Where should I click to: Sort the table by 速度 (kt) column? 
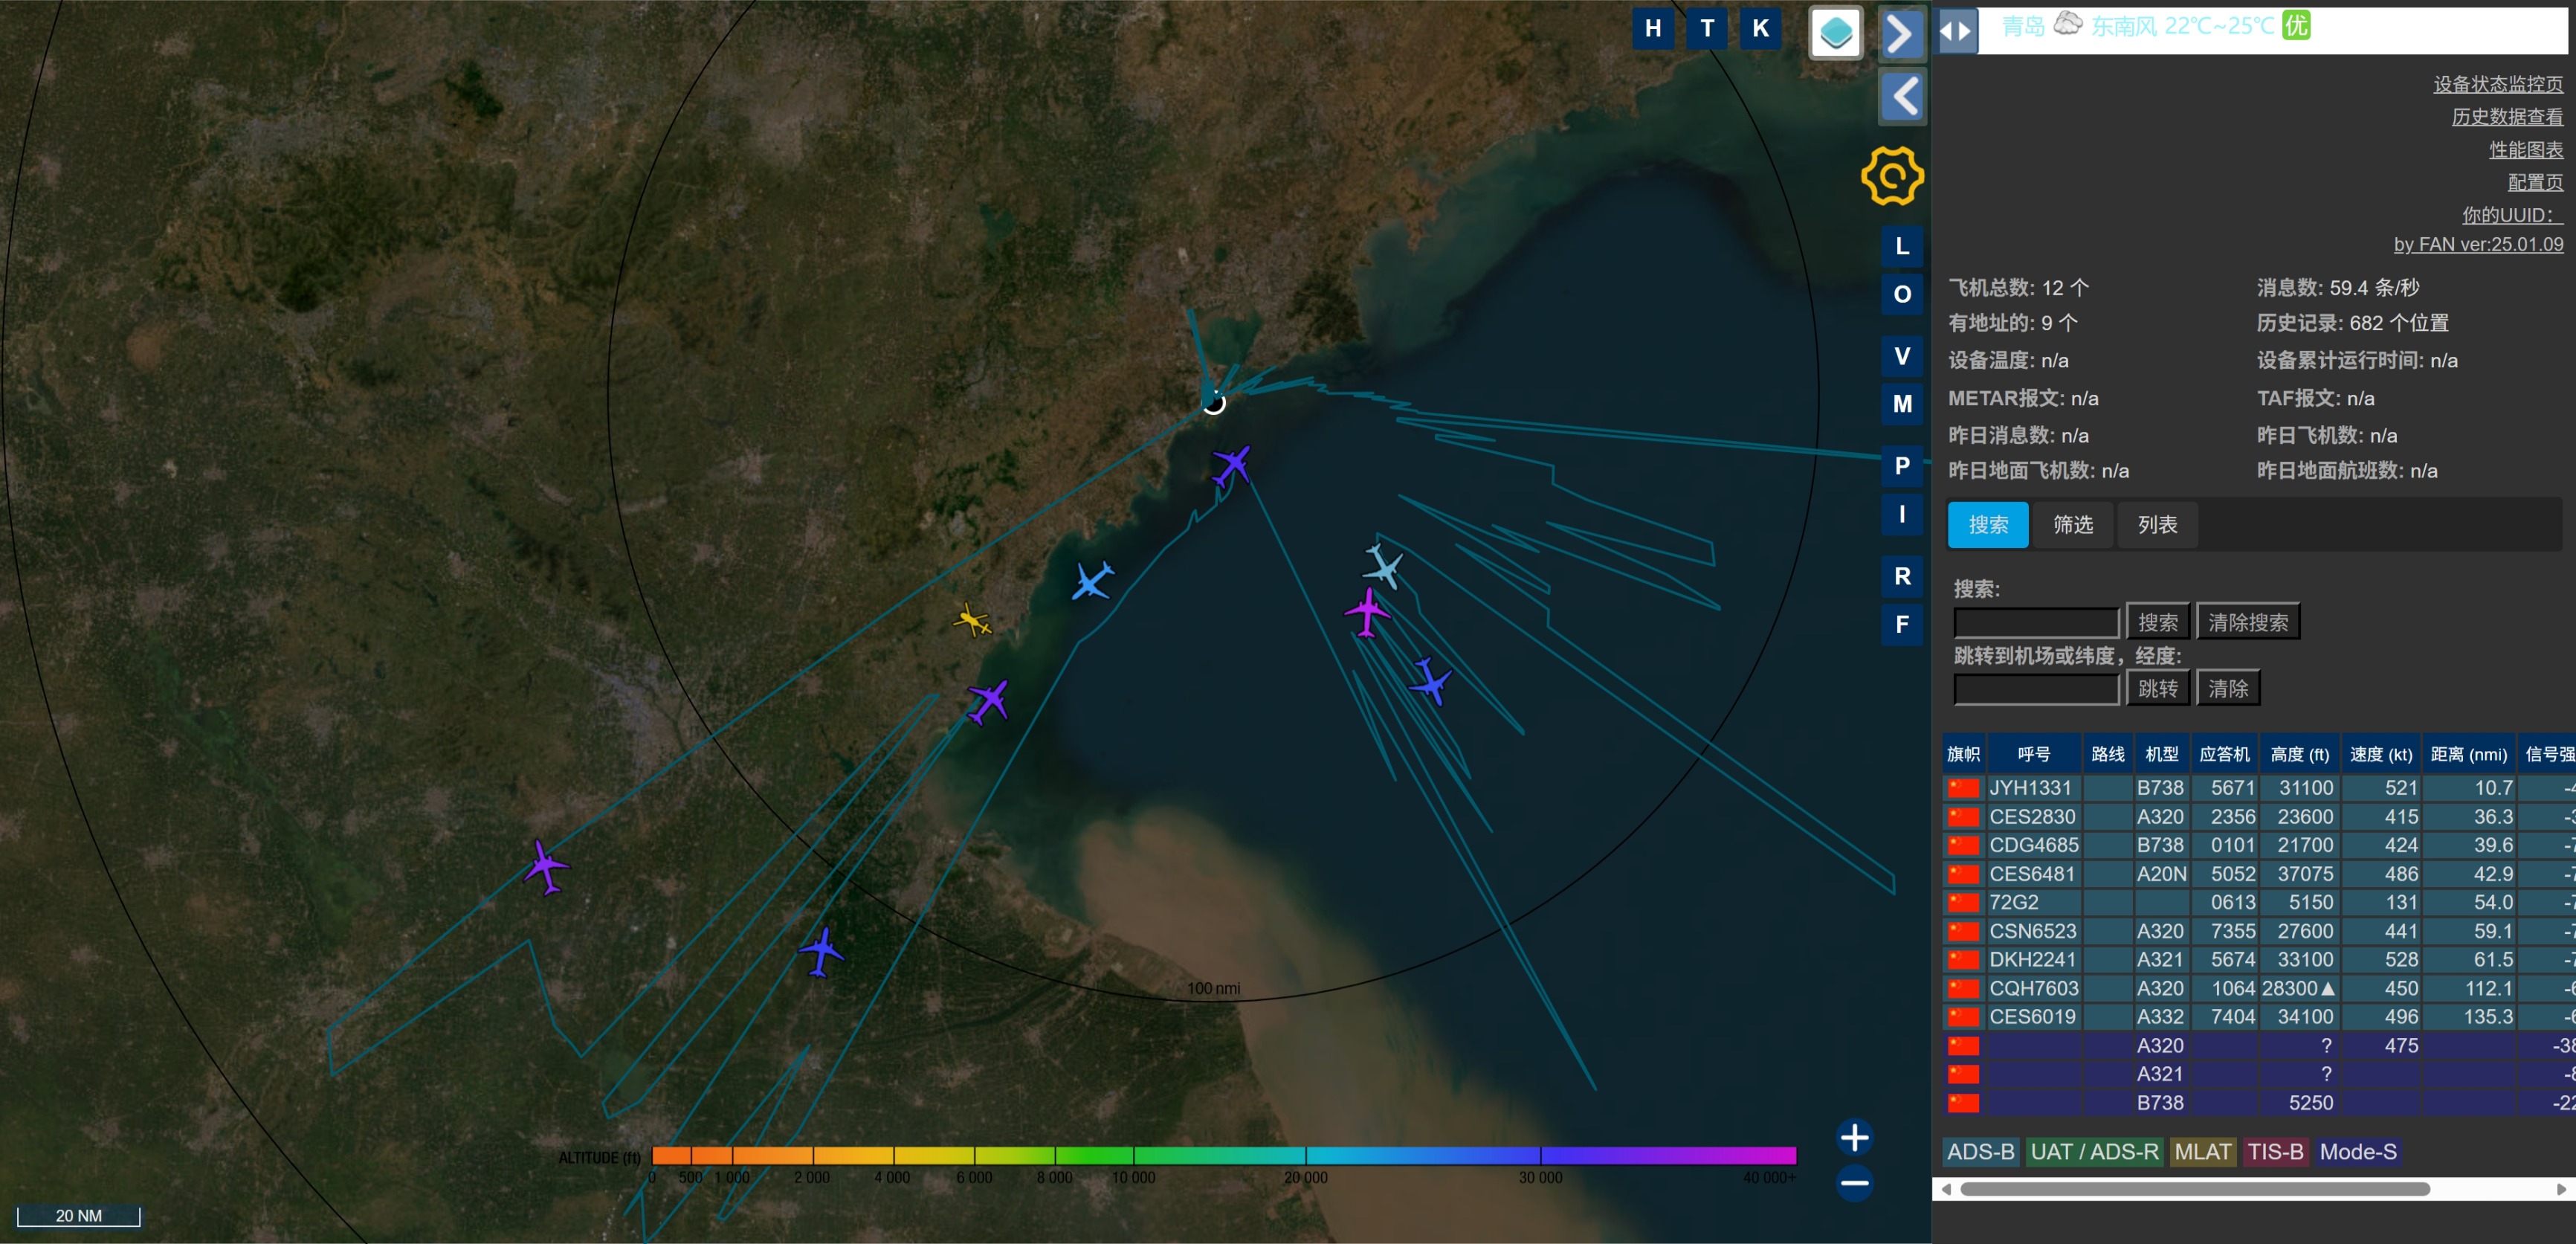coord(2380,755)
